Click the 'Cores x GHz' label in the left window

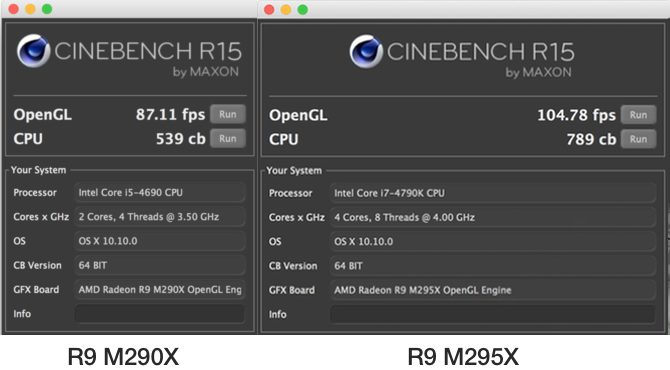[41, 217]
